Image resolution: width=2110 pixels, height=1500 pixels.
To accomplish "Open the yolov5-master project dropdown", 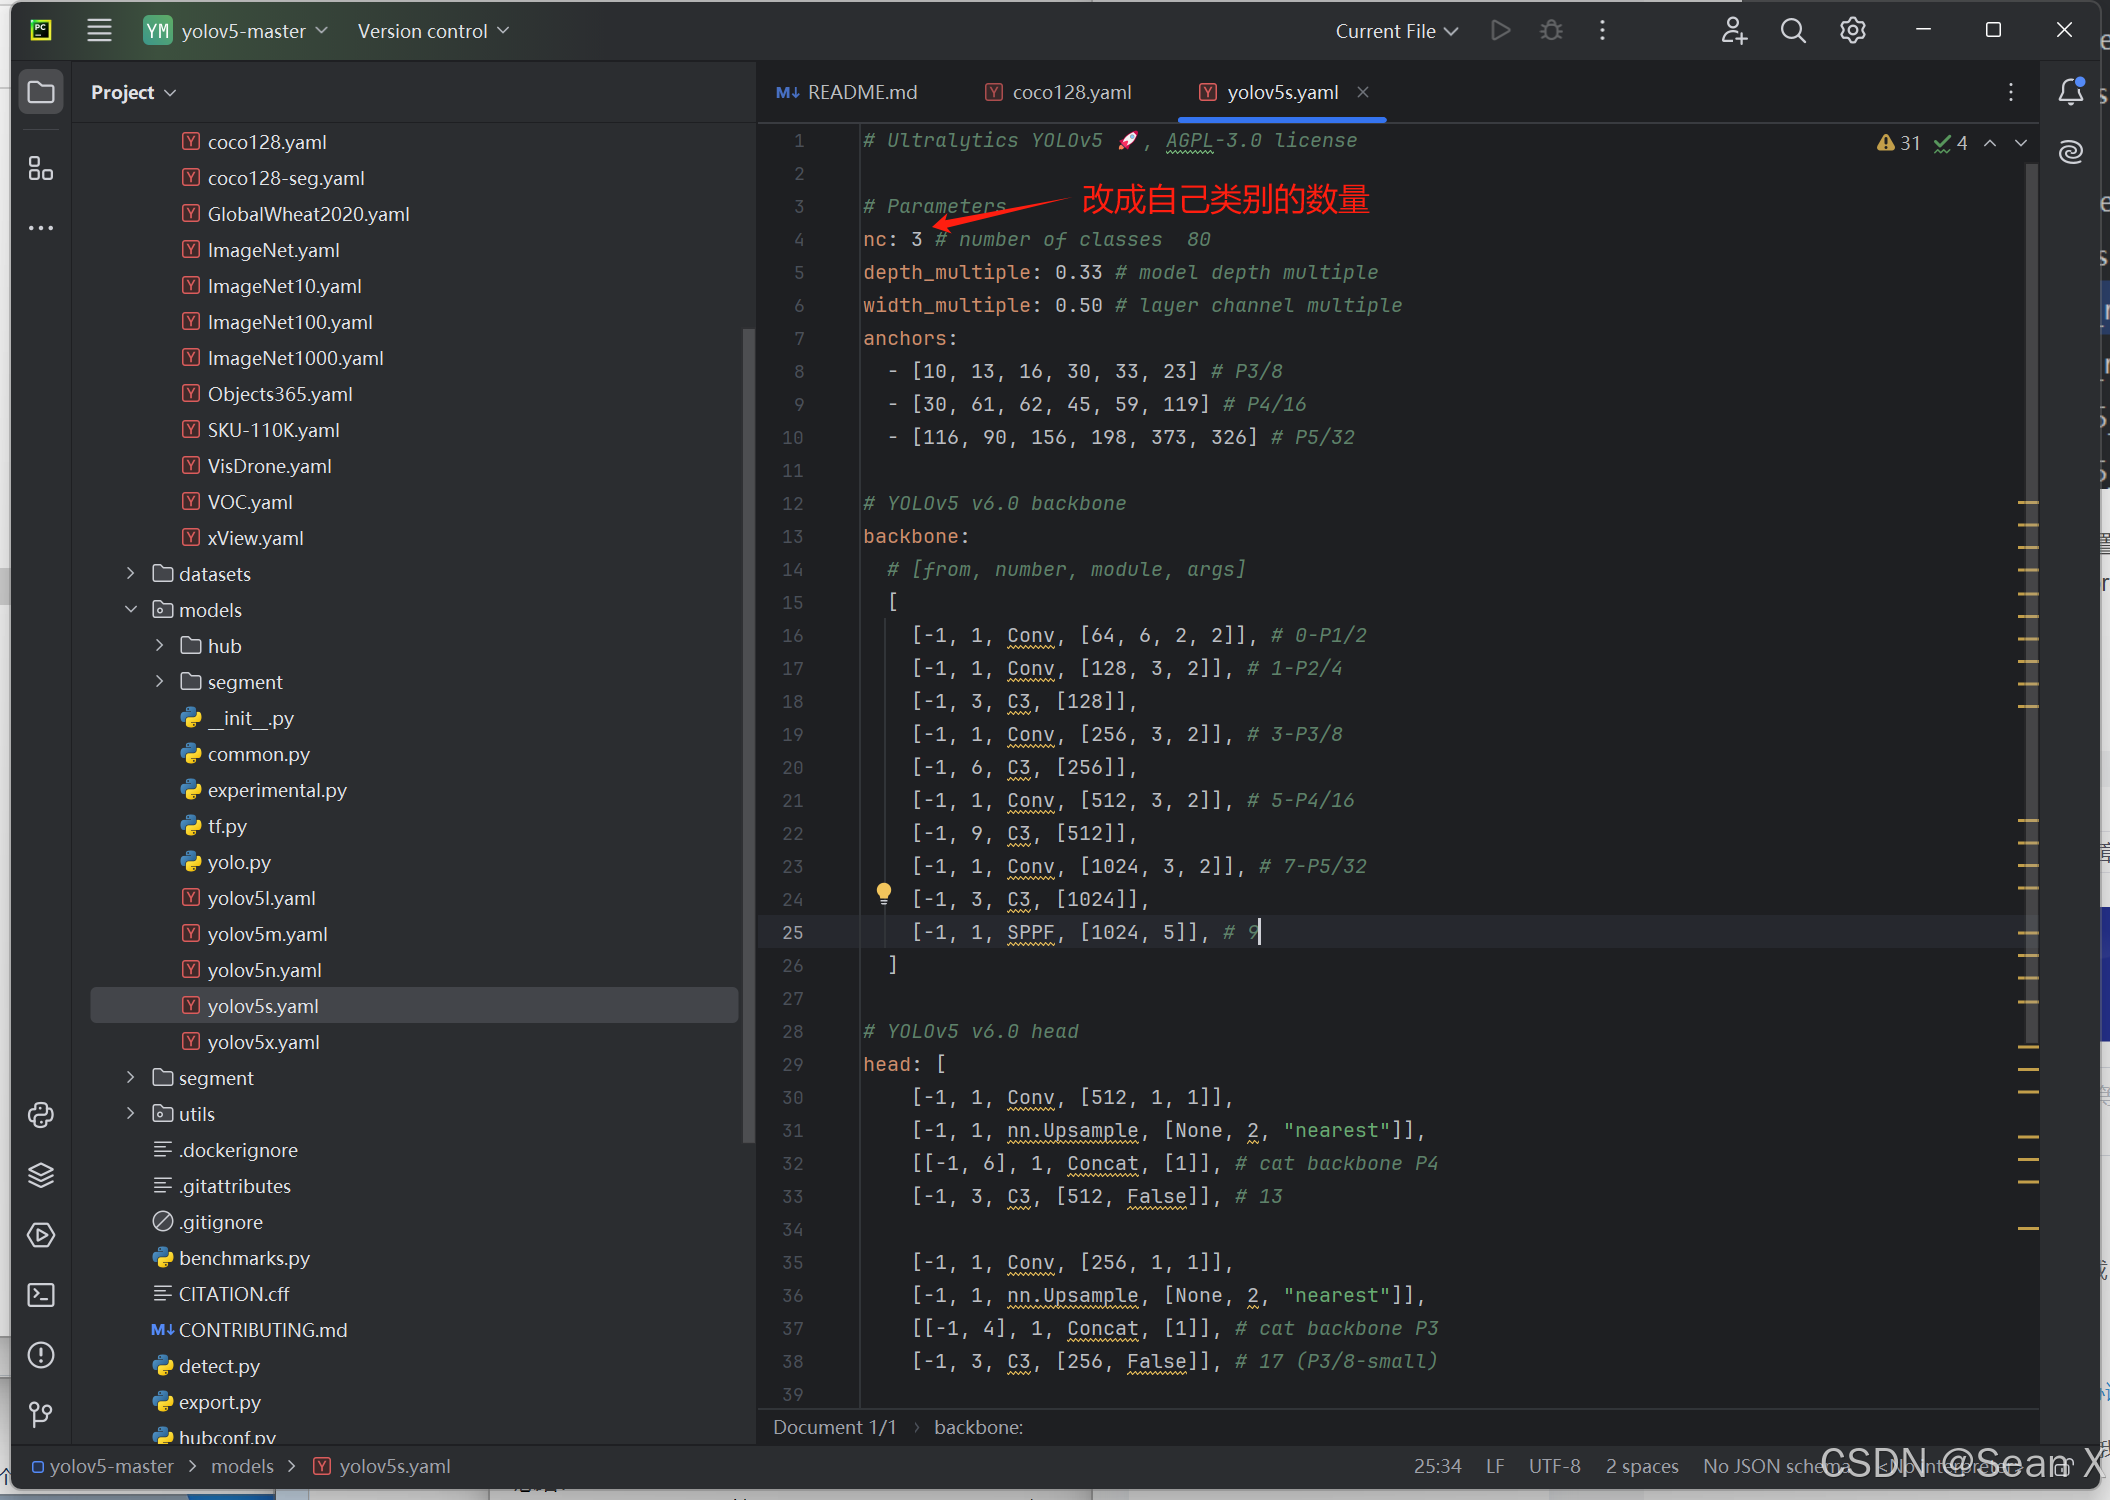I will click(x=236, y=31).
